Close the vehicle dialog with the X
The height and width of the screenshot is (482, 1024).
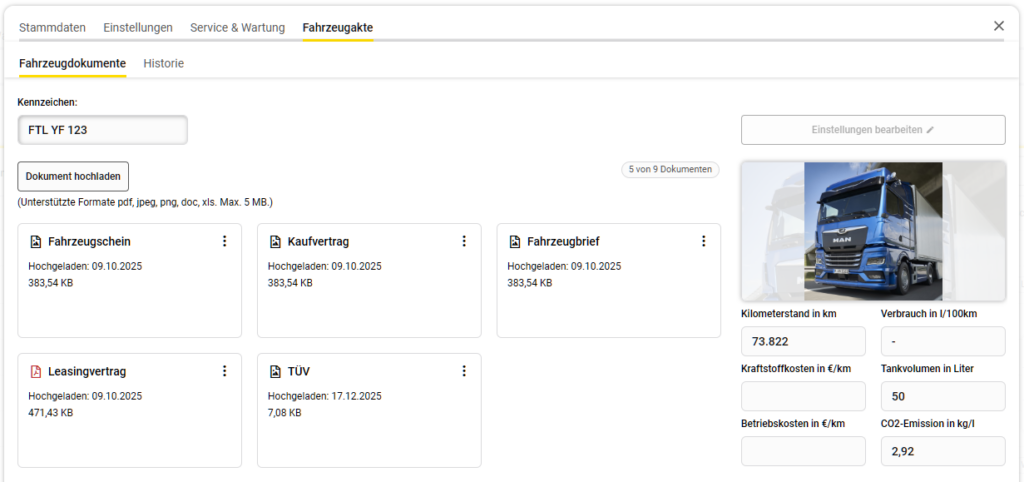[x=998, y=26]
